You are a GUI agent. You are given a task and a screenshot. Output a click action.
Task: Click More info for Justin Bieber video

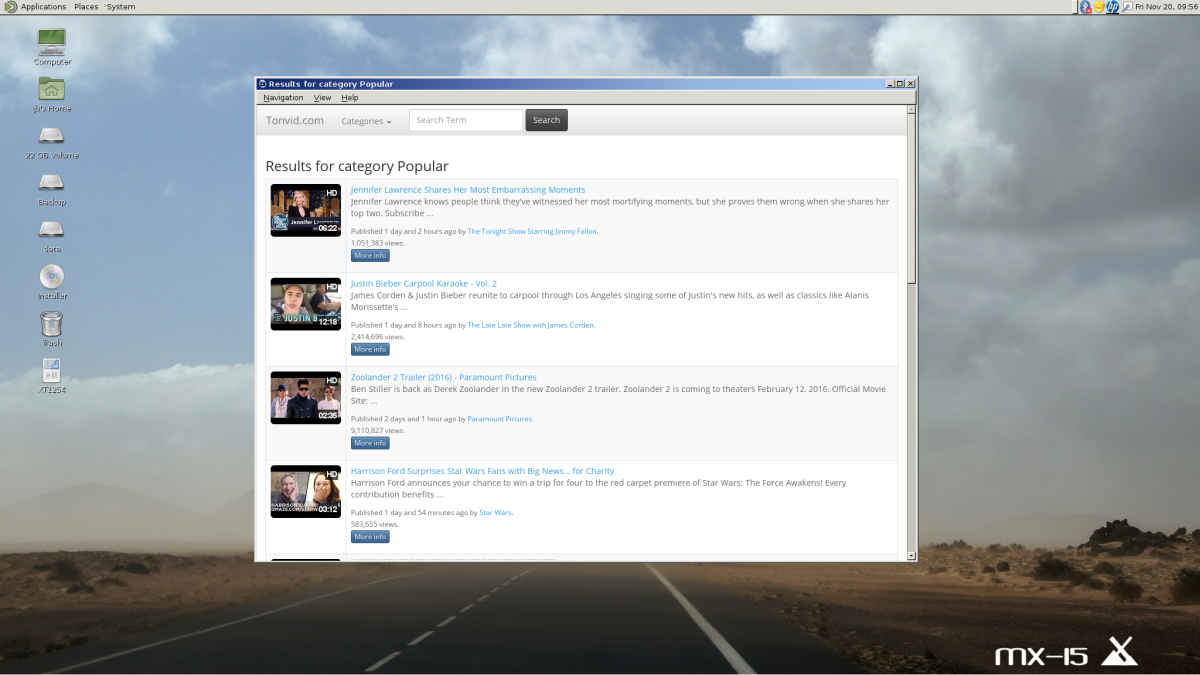point(370,350)
